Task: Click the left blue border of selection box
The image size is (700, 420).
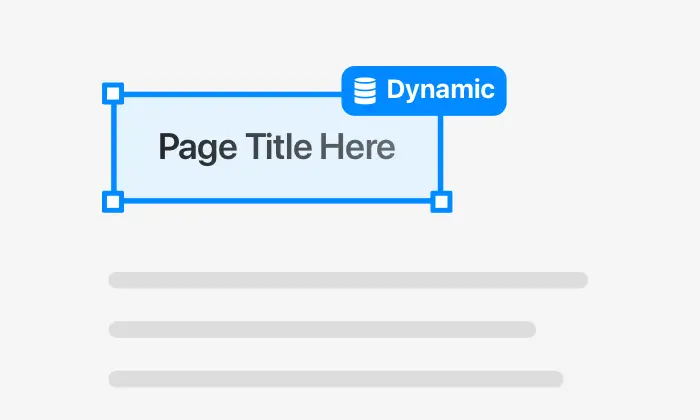Action: [113, 147]
